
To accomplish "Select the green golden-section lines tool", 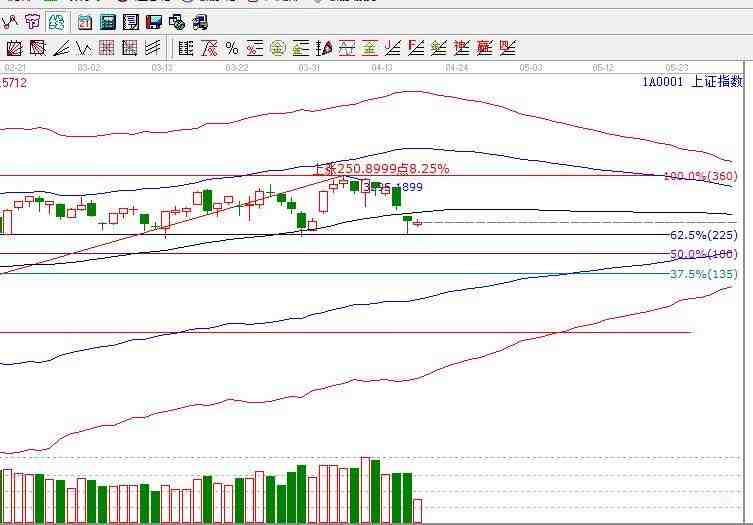I will click(301, 48).
